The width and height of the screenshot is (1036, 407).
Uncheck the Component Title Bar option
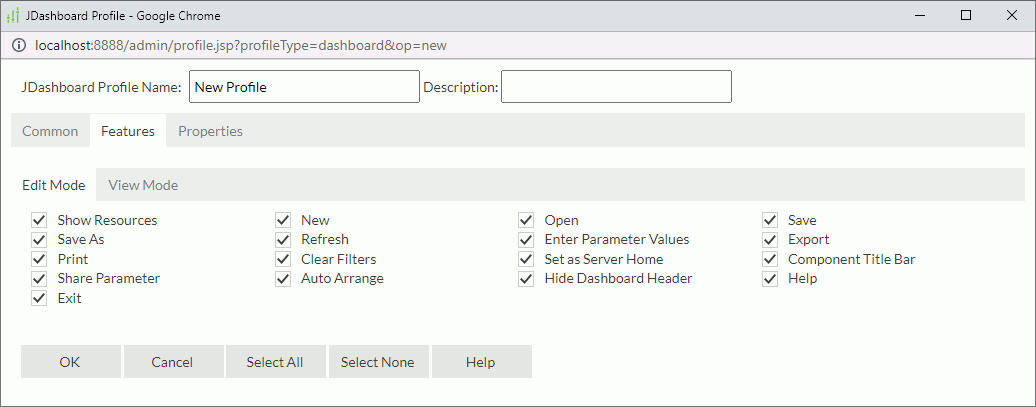pos(770,259)
